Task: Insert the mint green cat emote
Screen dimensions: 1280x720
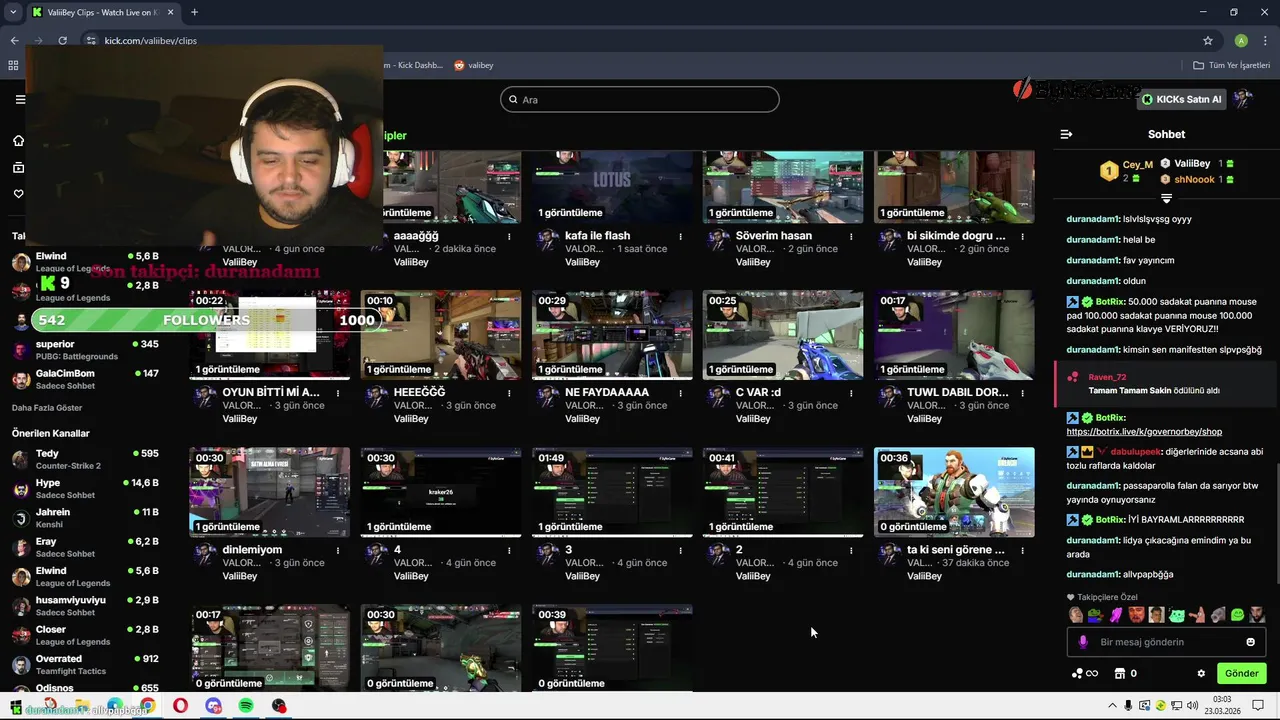Action: [x=1177, y=615]
